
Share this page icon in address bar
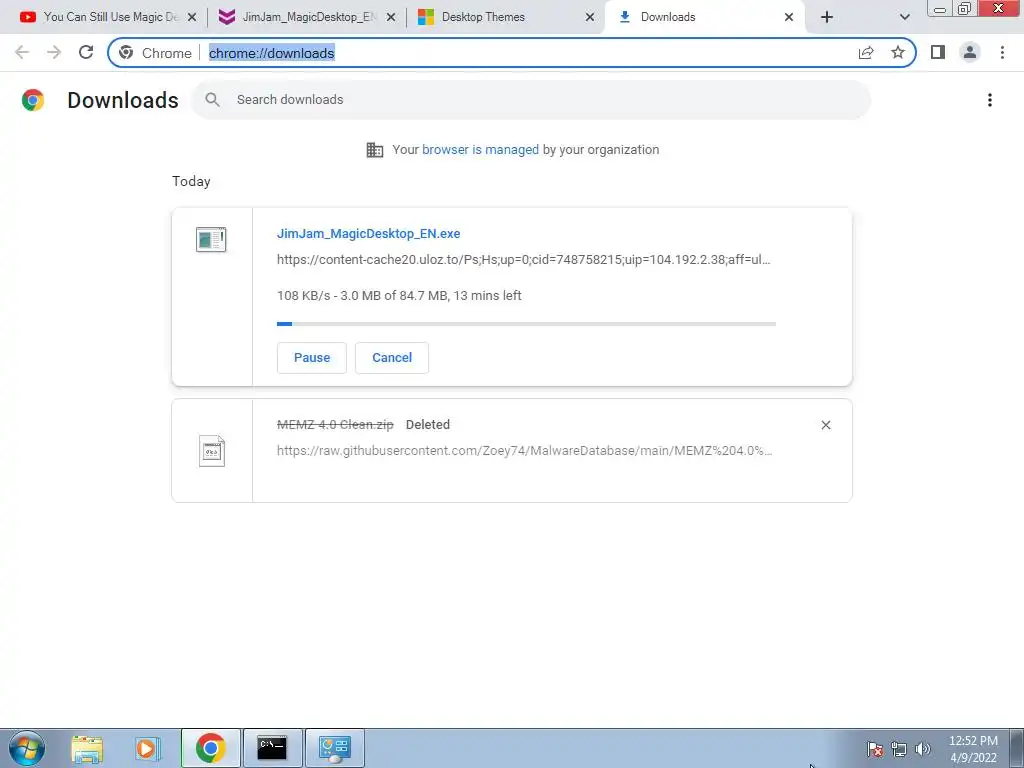[x=866, y=53]
